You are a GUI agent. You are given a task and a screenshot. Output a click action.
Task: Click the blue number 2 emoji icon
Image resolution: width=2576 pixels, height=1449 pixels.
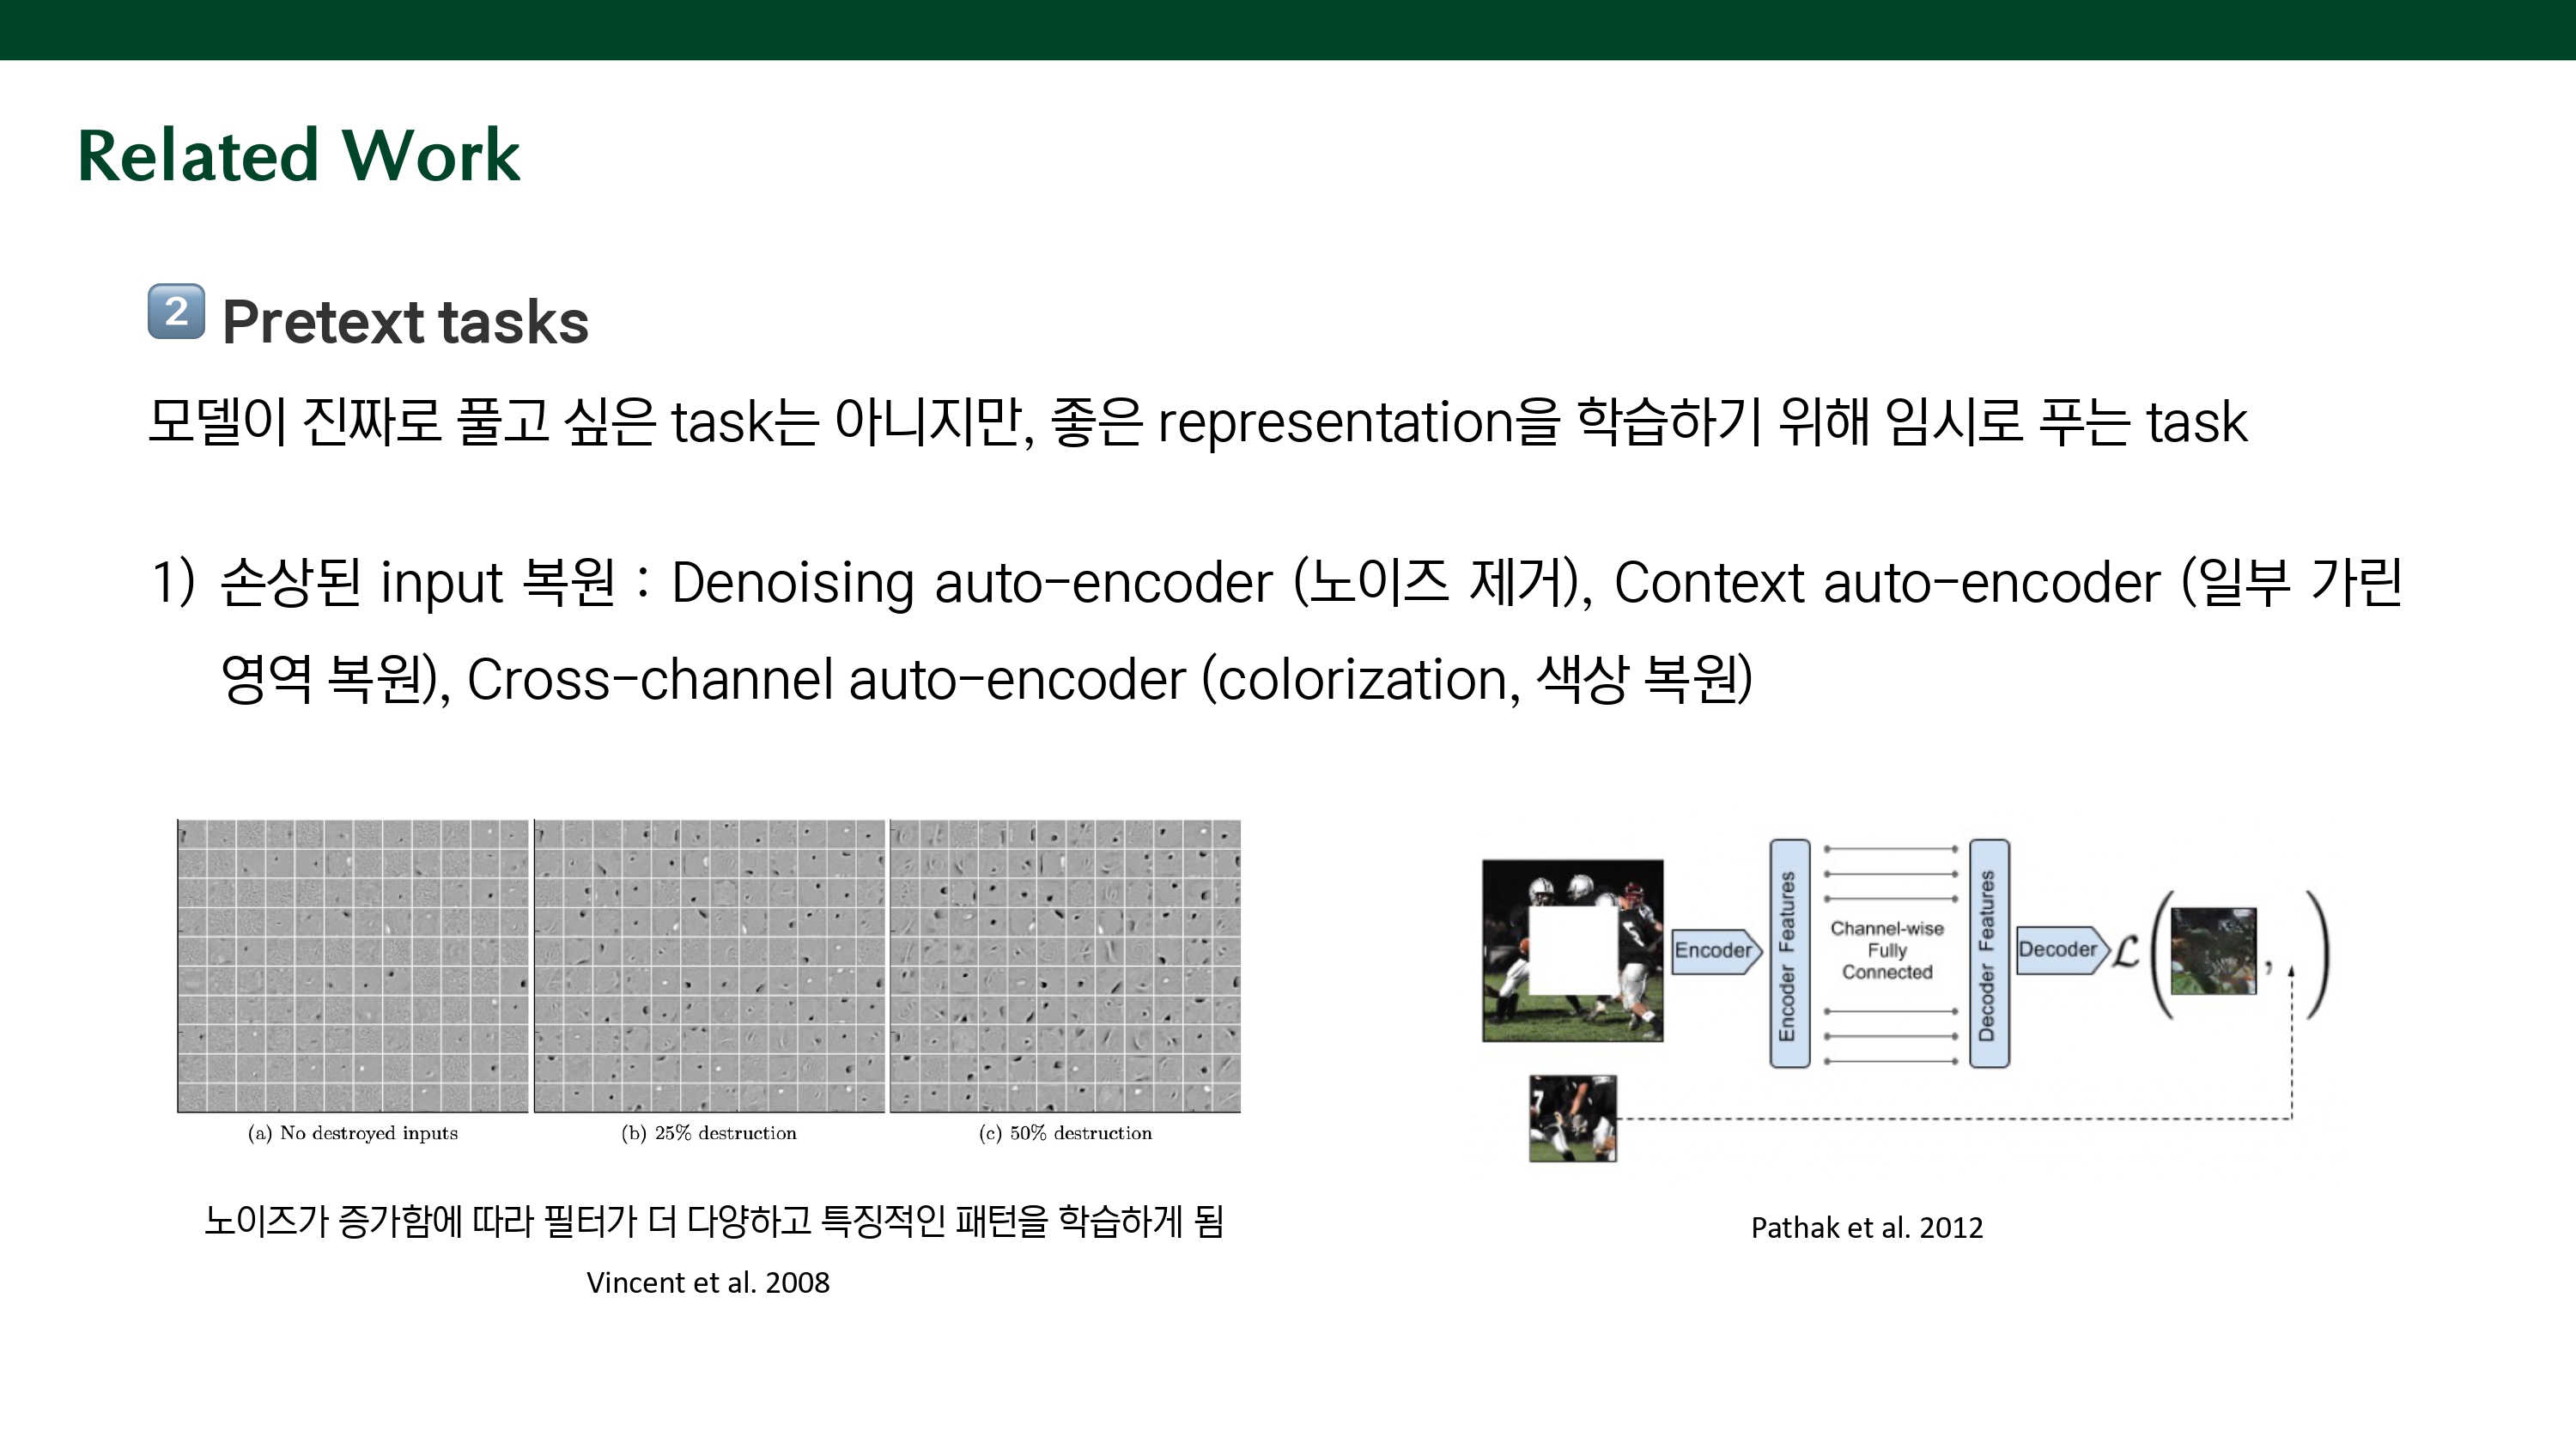pyautogui.click(x=176, y=312)
